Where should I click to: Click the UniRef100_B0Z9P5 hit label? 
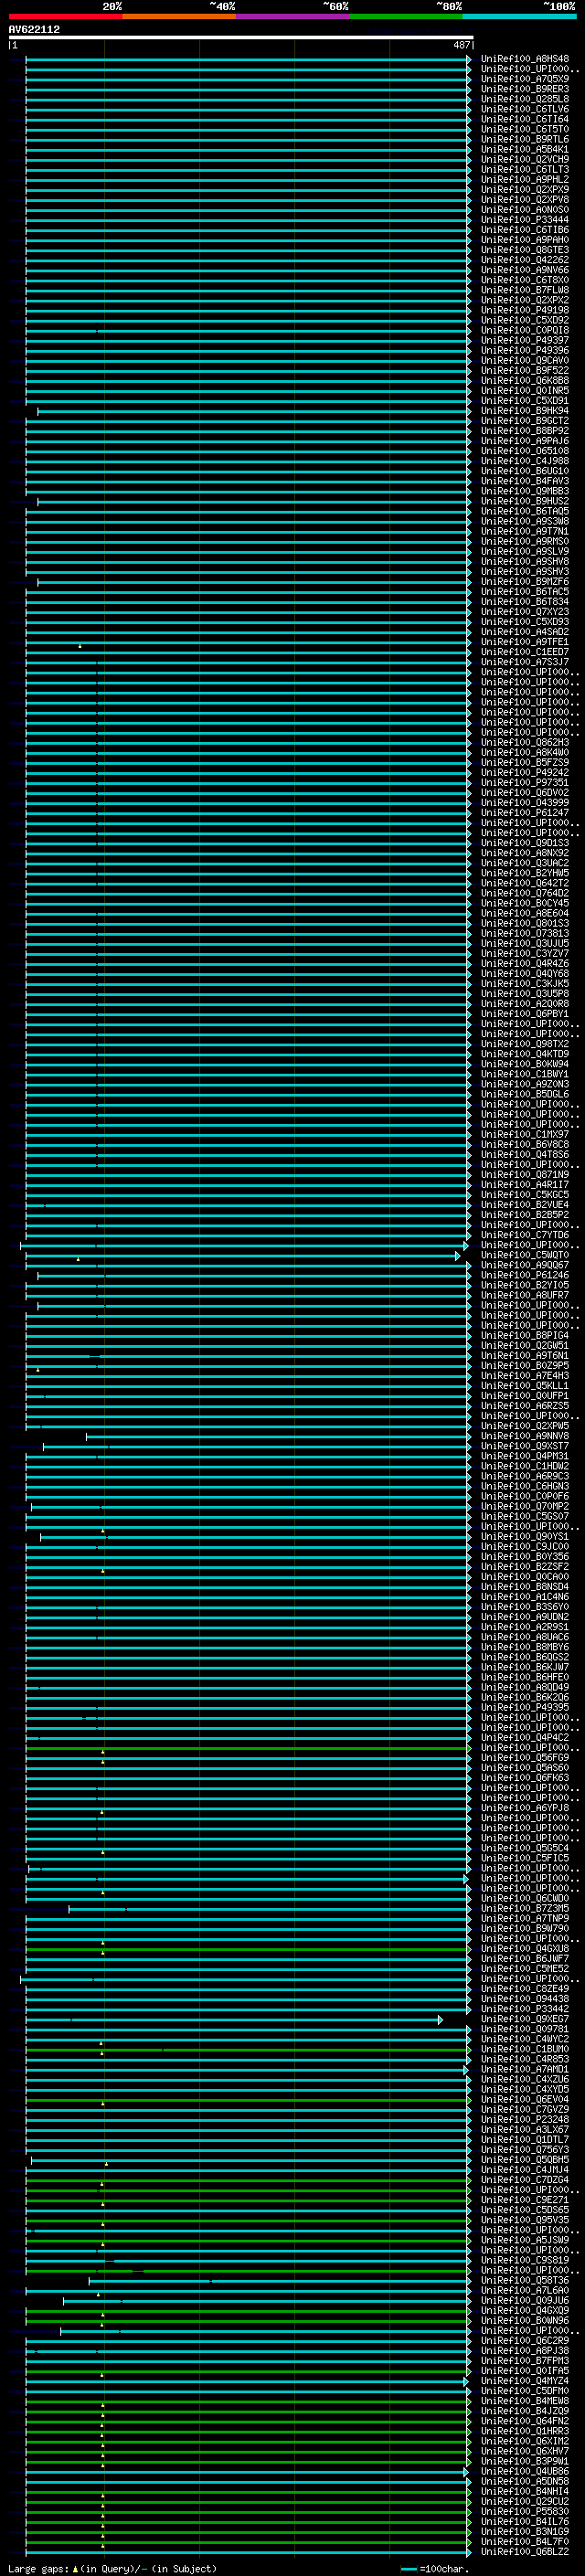pyautogui.click(x=524, y=1365)
